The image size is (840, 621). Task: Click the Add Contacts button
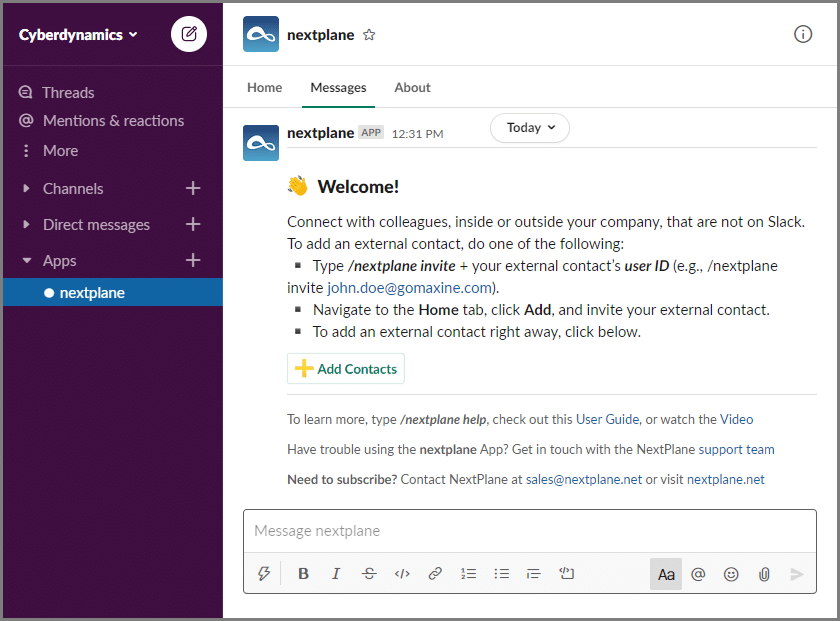pyautogui.click(x=346, y=369)
